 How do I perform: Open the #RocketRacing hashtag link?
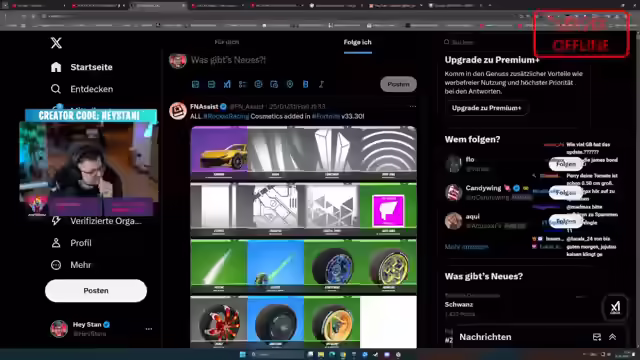[226, 116]
